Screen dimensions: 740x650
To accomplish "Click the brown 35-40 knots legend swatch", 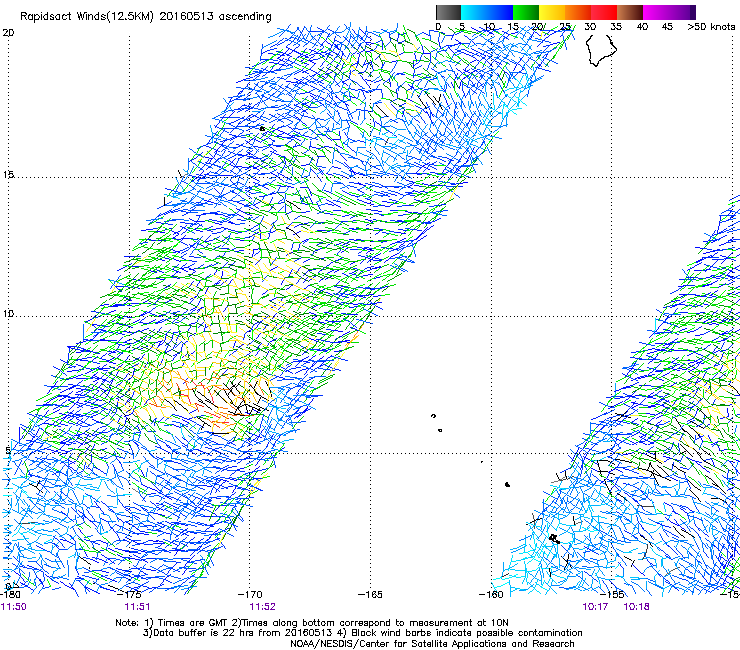I will (630, 12).
